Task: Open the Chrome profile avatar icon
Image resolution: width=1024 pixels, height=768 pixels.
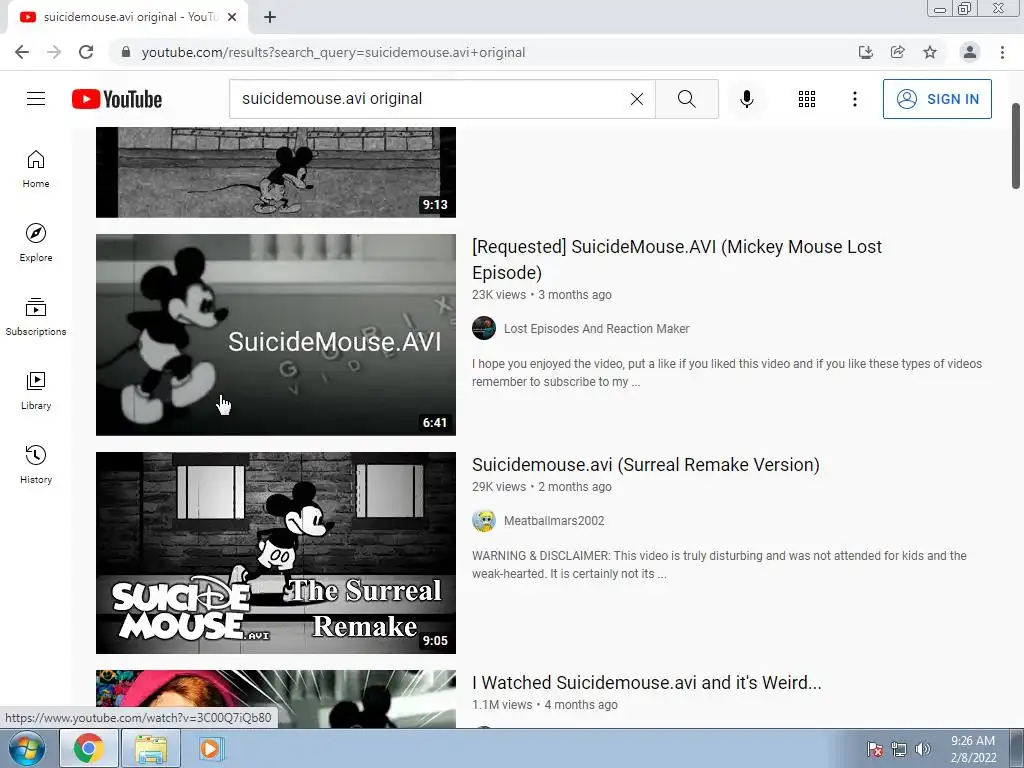Action: [x=970, y=52]
